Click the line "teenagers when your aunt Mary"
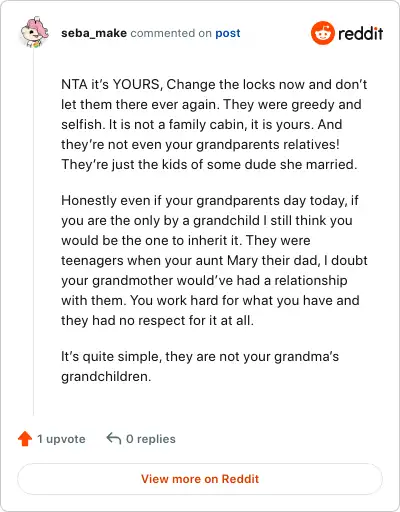 (x=214, y=261)
